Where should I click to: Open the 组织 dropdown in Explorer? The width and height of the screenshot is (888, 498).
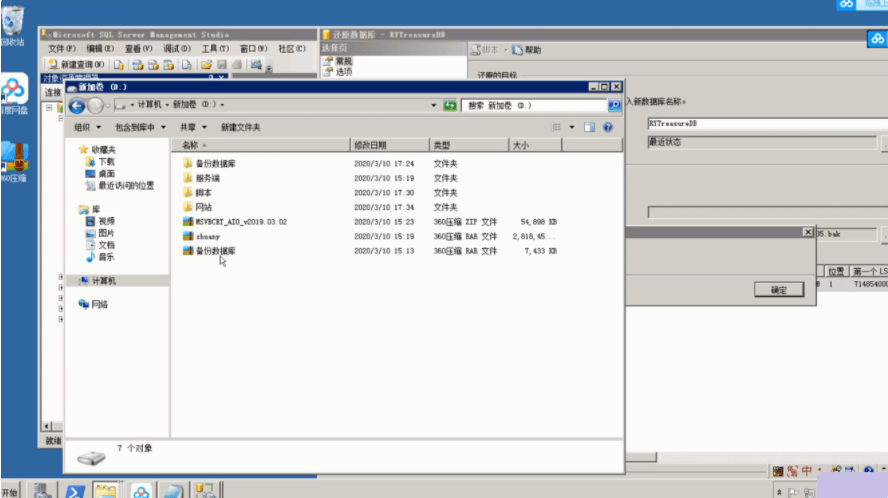pyautogui.click(x=87, y=127)
